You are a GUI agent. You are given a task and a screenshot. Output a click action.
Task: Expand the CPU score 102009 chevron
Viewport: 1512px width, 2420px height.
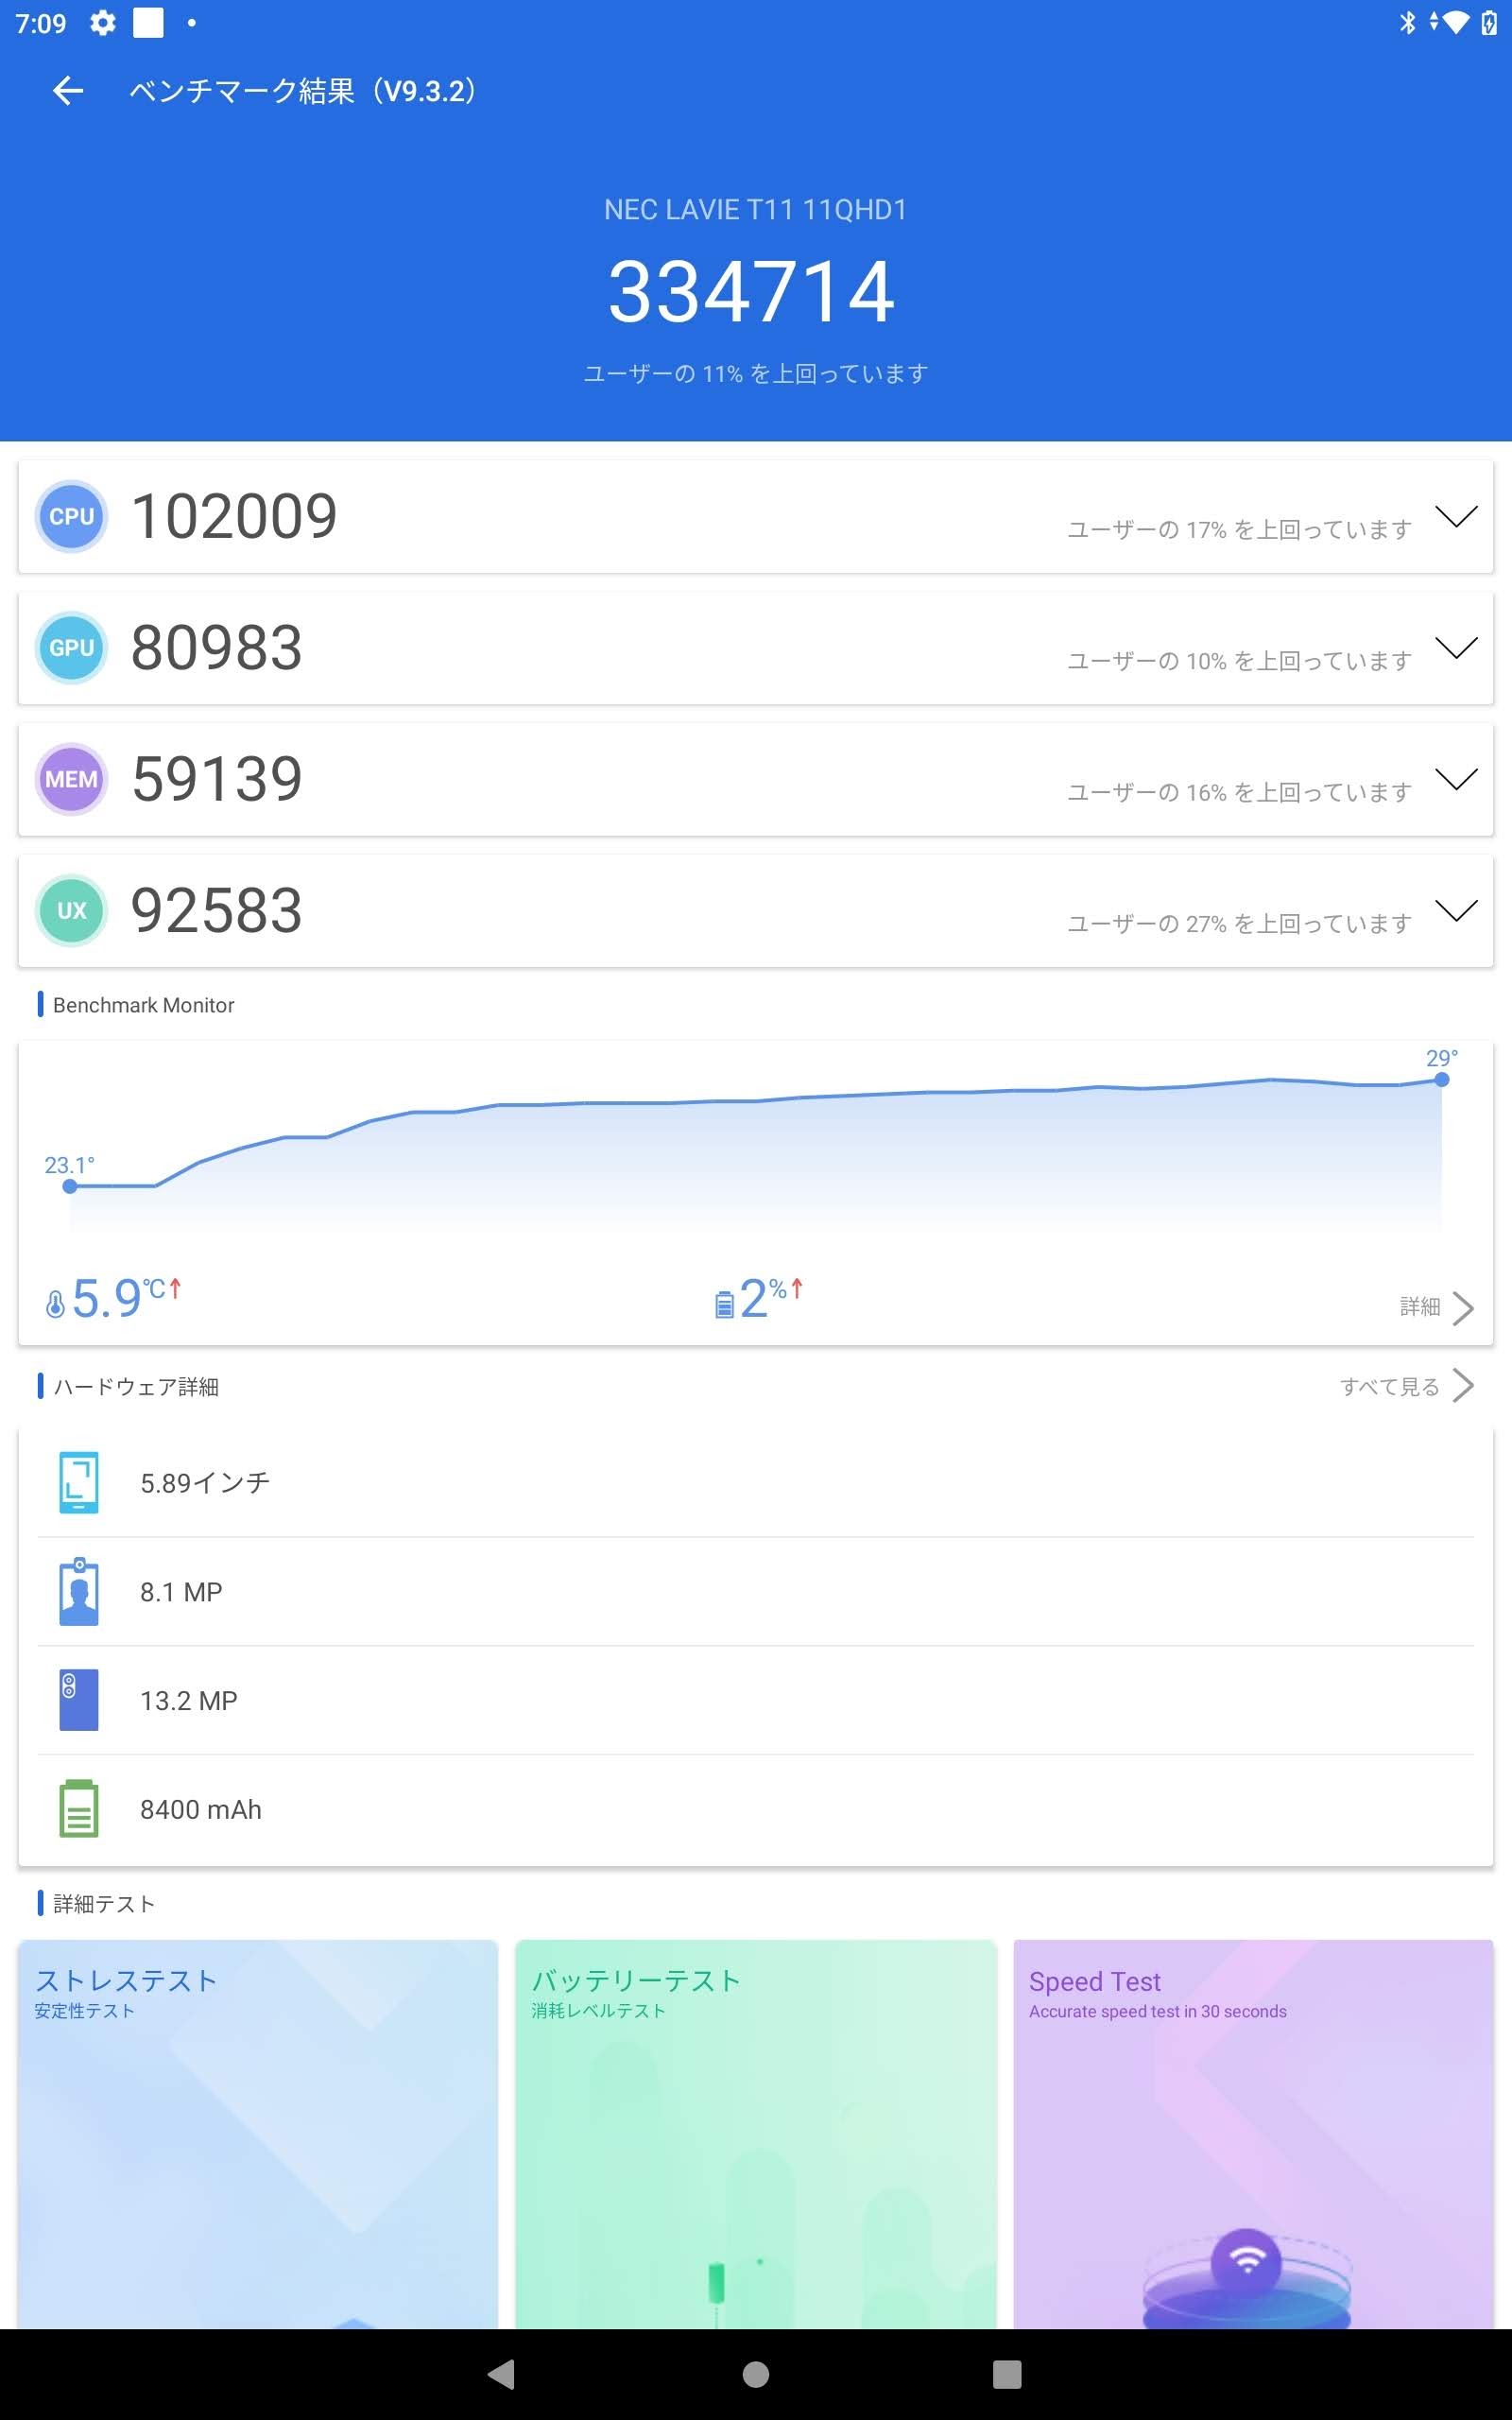1456,516
